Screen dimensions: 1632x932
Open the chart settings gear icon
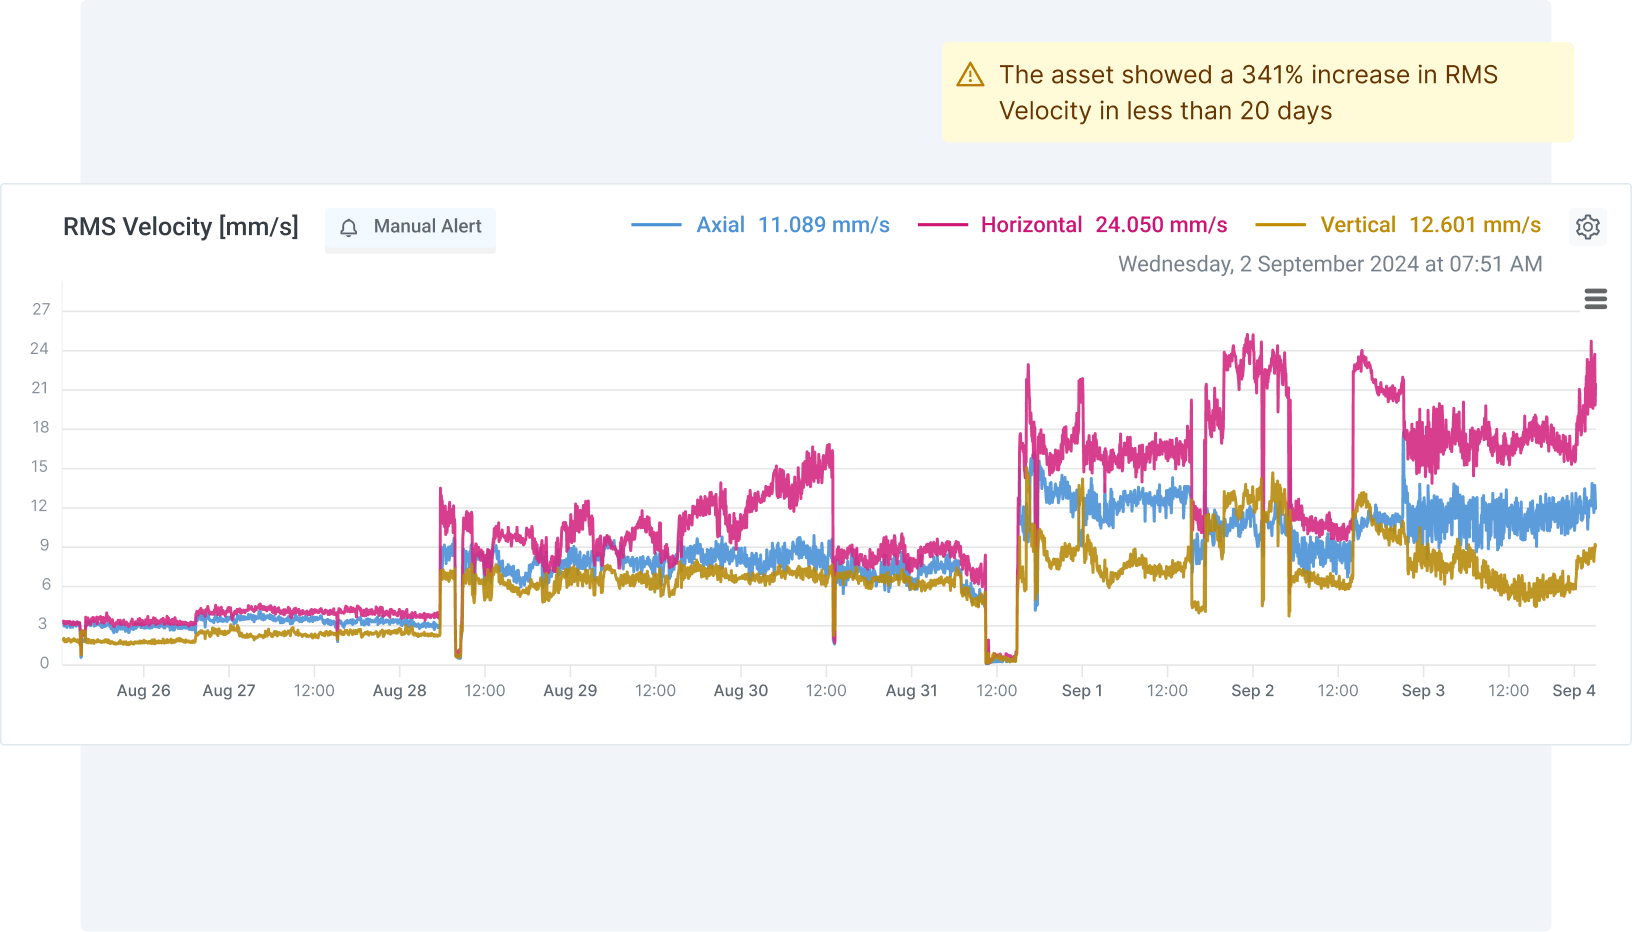click(x=1587, y=227)
